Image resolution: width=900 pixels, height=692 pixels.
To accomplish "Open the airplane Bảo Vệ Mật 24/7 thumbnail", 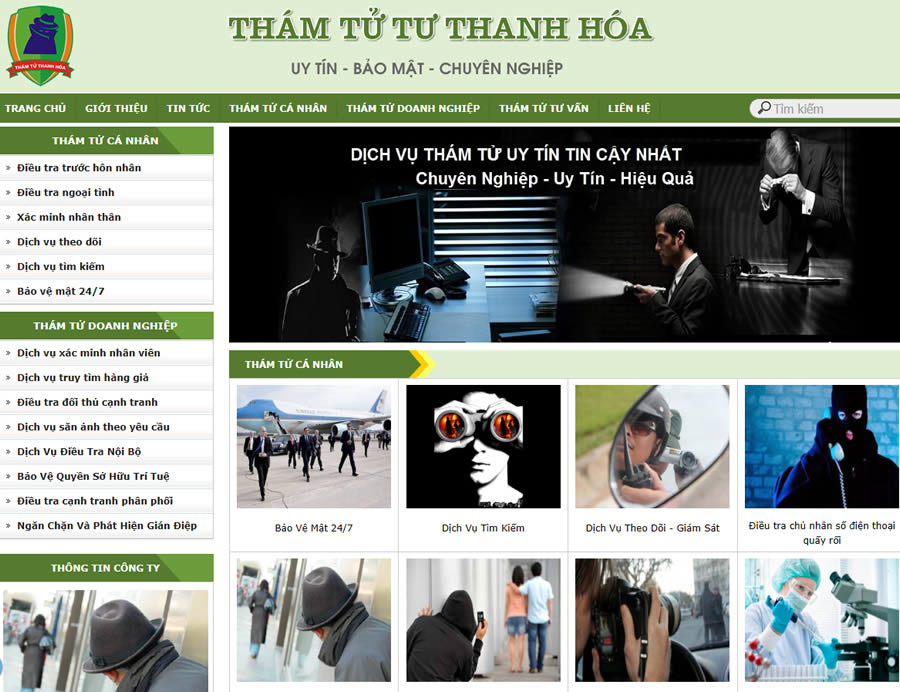I will click(314, 446).
